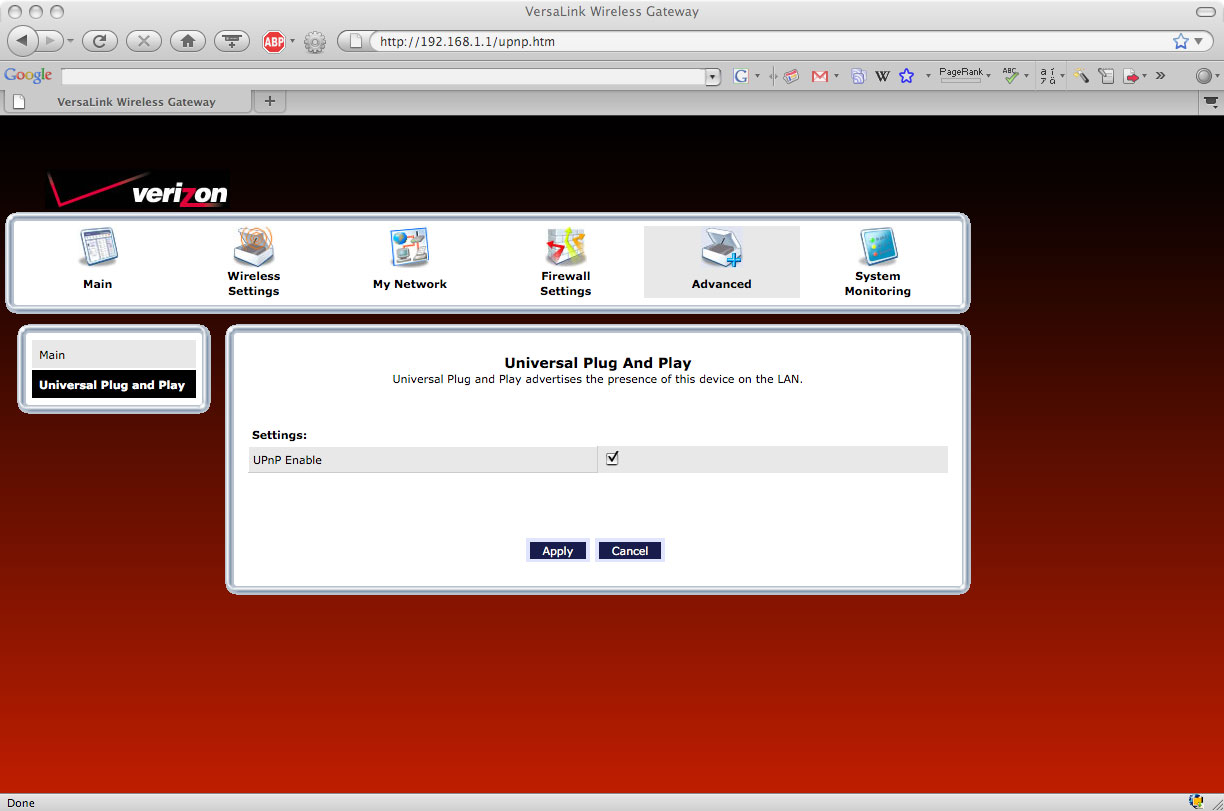Screen dimensions: 1224x811
Task: Click the Main router icon
Action: pyautogui.click(x=98, y=248)
